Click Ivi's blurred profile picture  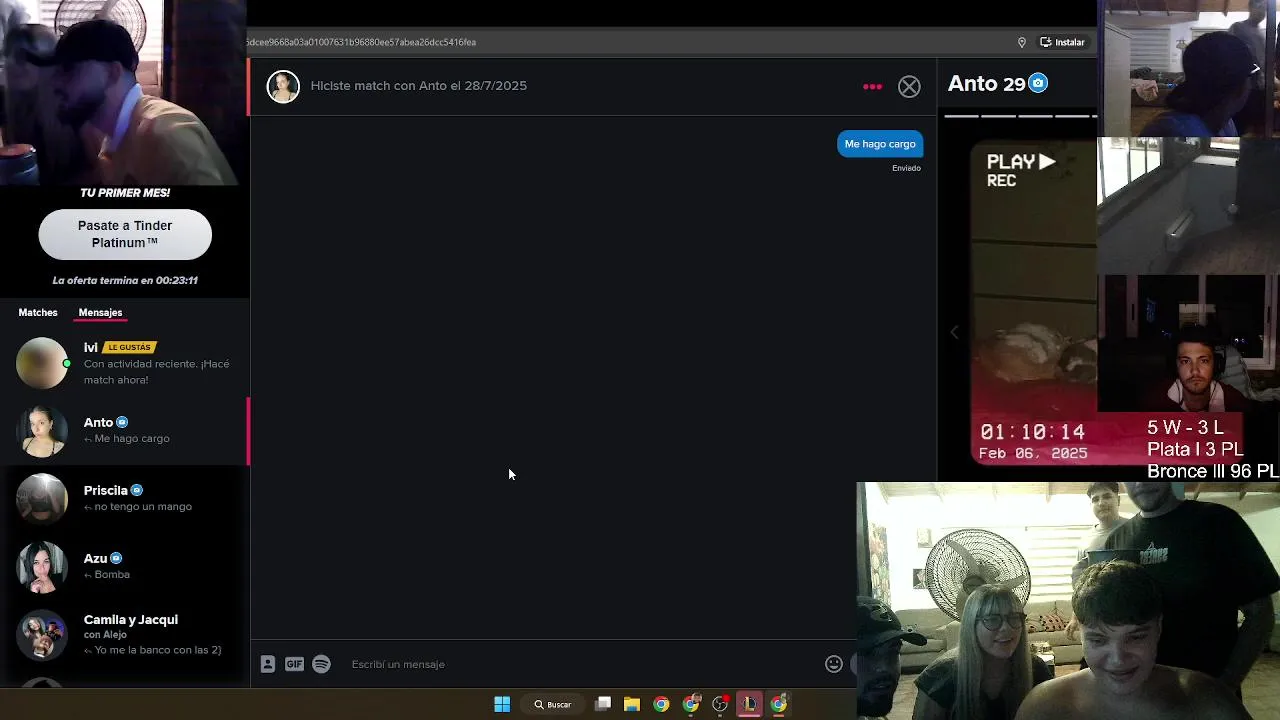tap(42, 362)
